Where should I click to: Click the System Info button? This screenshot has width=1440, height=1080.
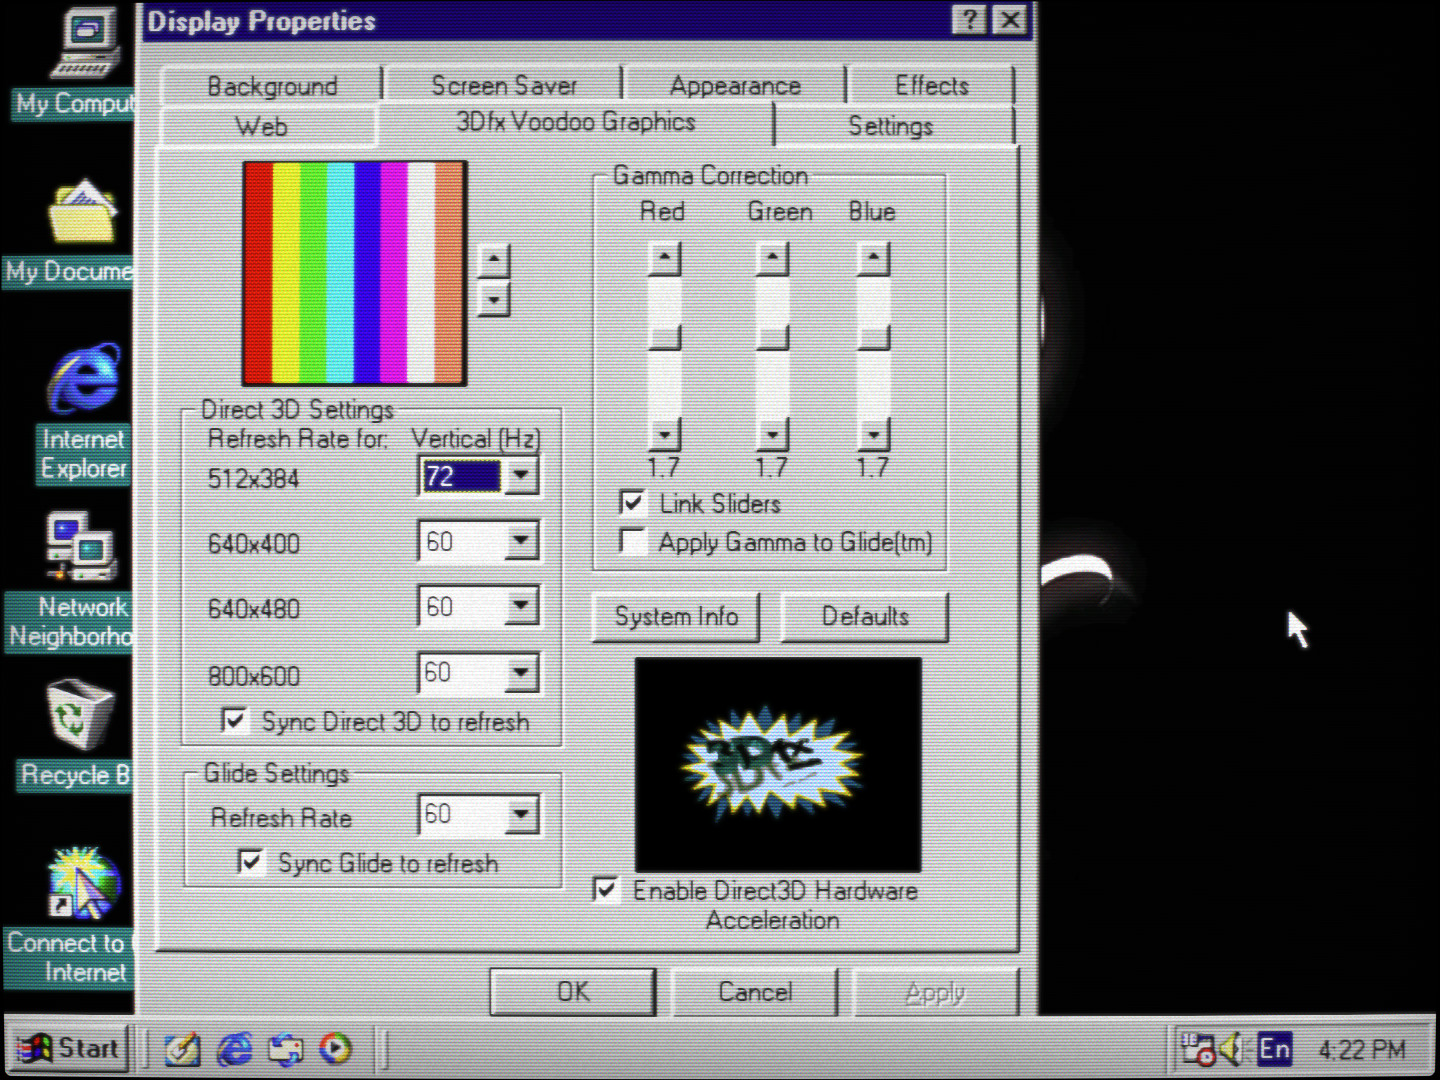tap(676, 617)
